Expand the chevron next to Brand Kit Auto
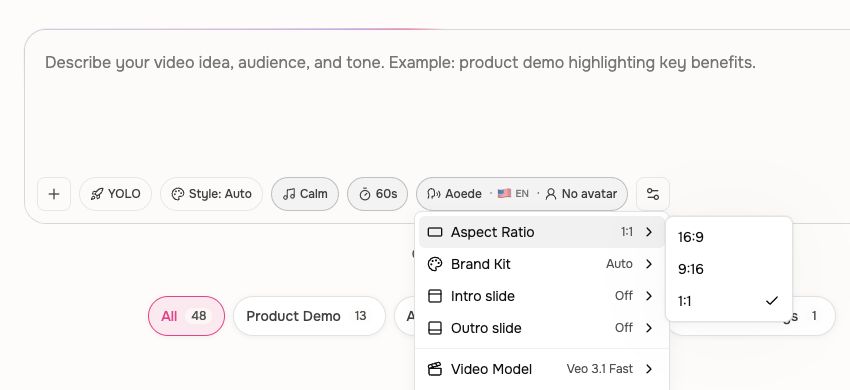850x390 pixels. pos(649,264)
